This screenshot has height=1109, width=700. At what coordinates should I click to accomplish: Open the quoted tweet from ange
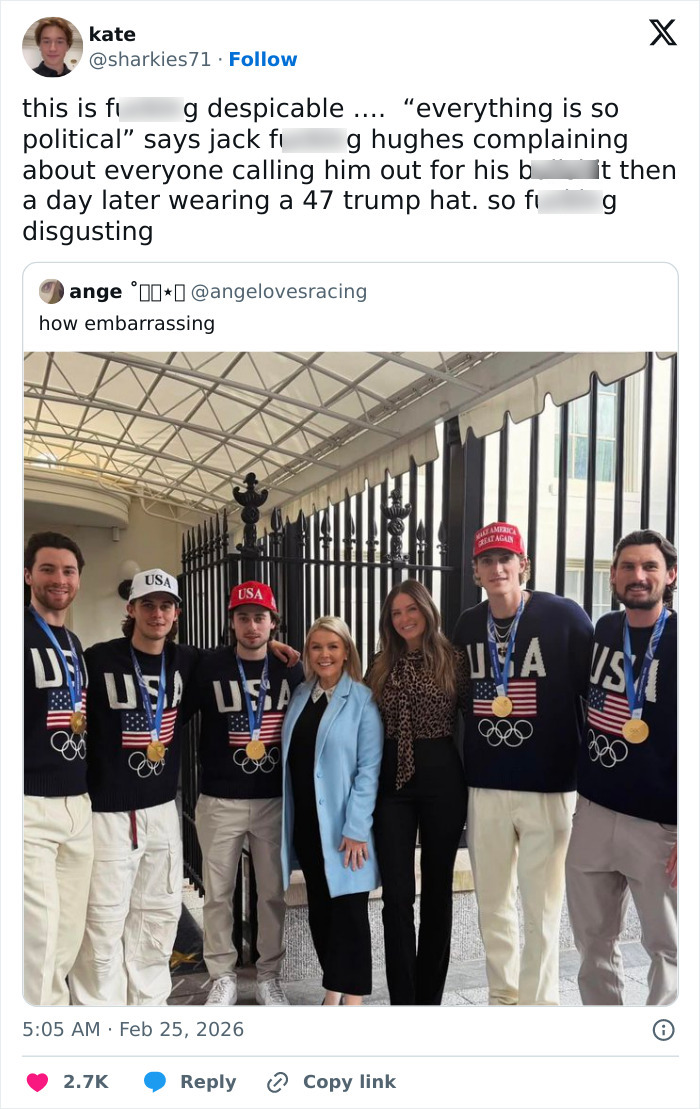pos(350,323)
